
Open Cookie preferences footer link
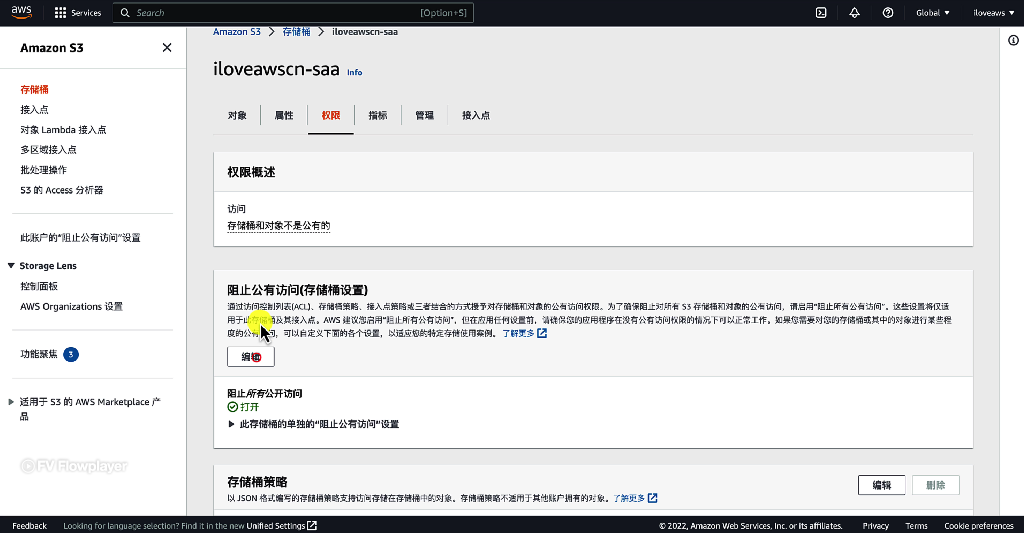(x=979, y=526)
